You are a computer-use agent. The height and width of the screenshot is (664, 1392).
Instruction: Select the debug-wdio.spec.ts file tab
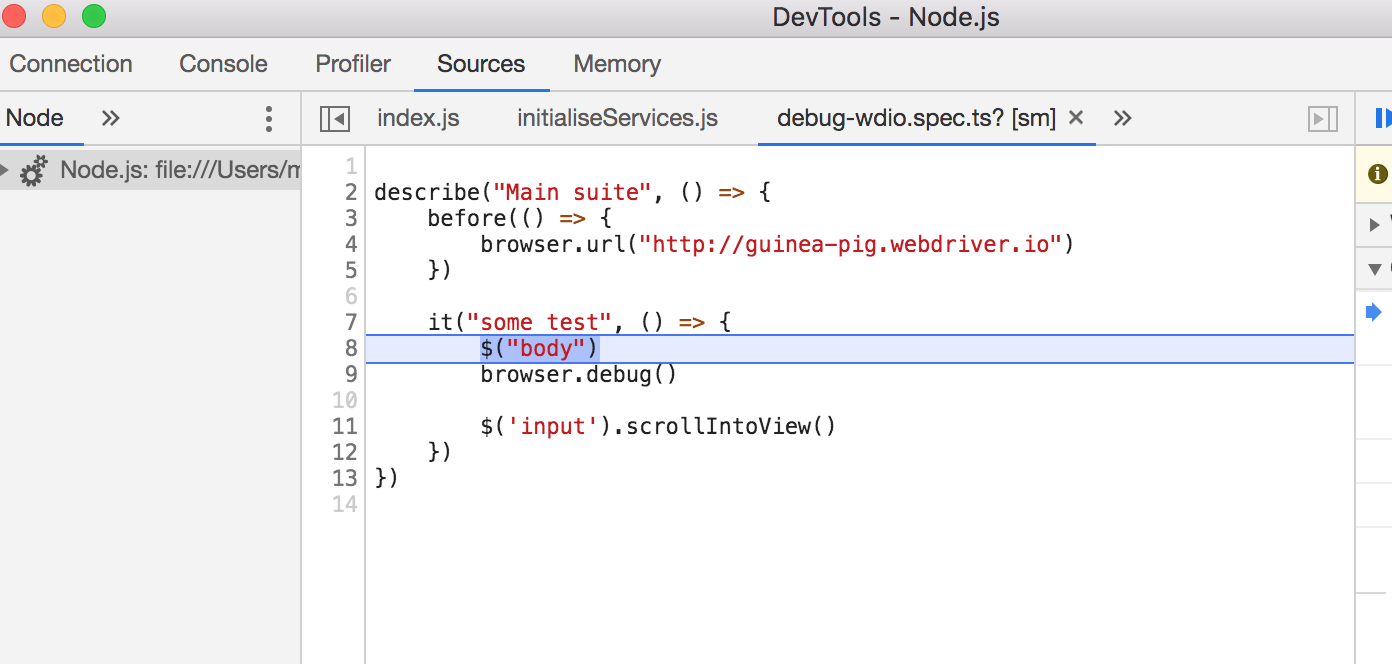pos(916,118)
